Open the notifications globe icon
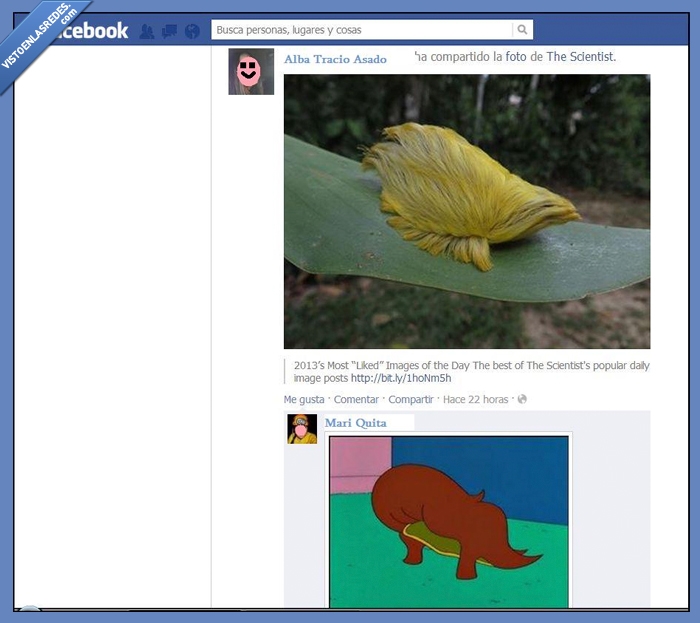The width and height of the screenshot is (700, 623). tap(192, 31)
